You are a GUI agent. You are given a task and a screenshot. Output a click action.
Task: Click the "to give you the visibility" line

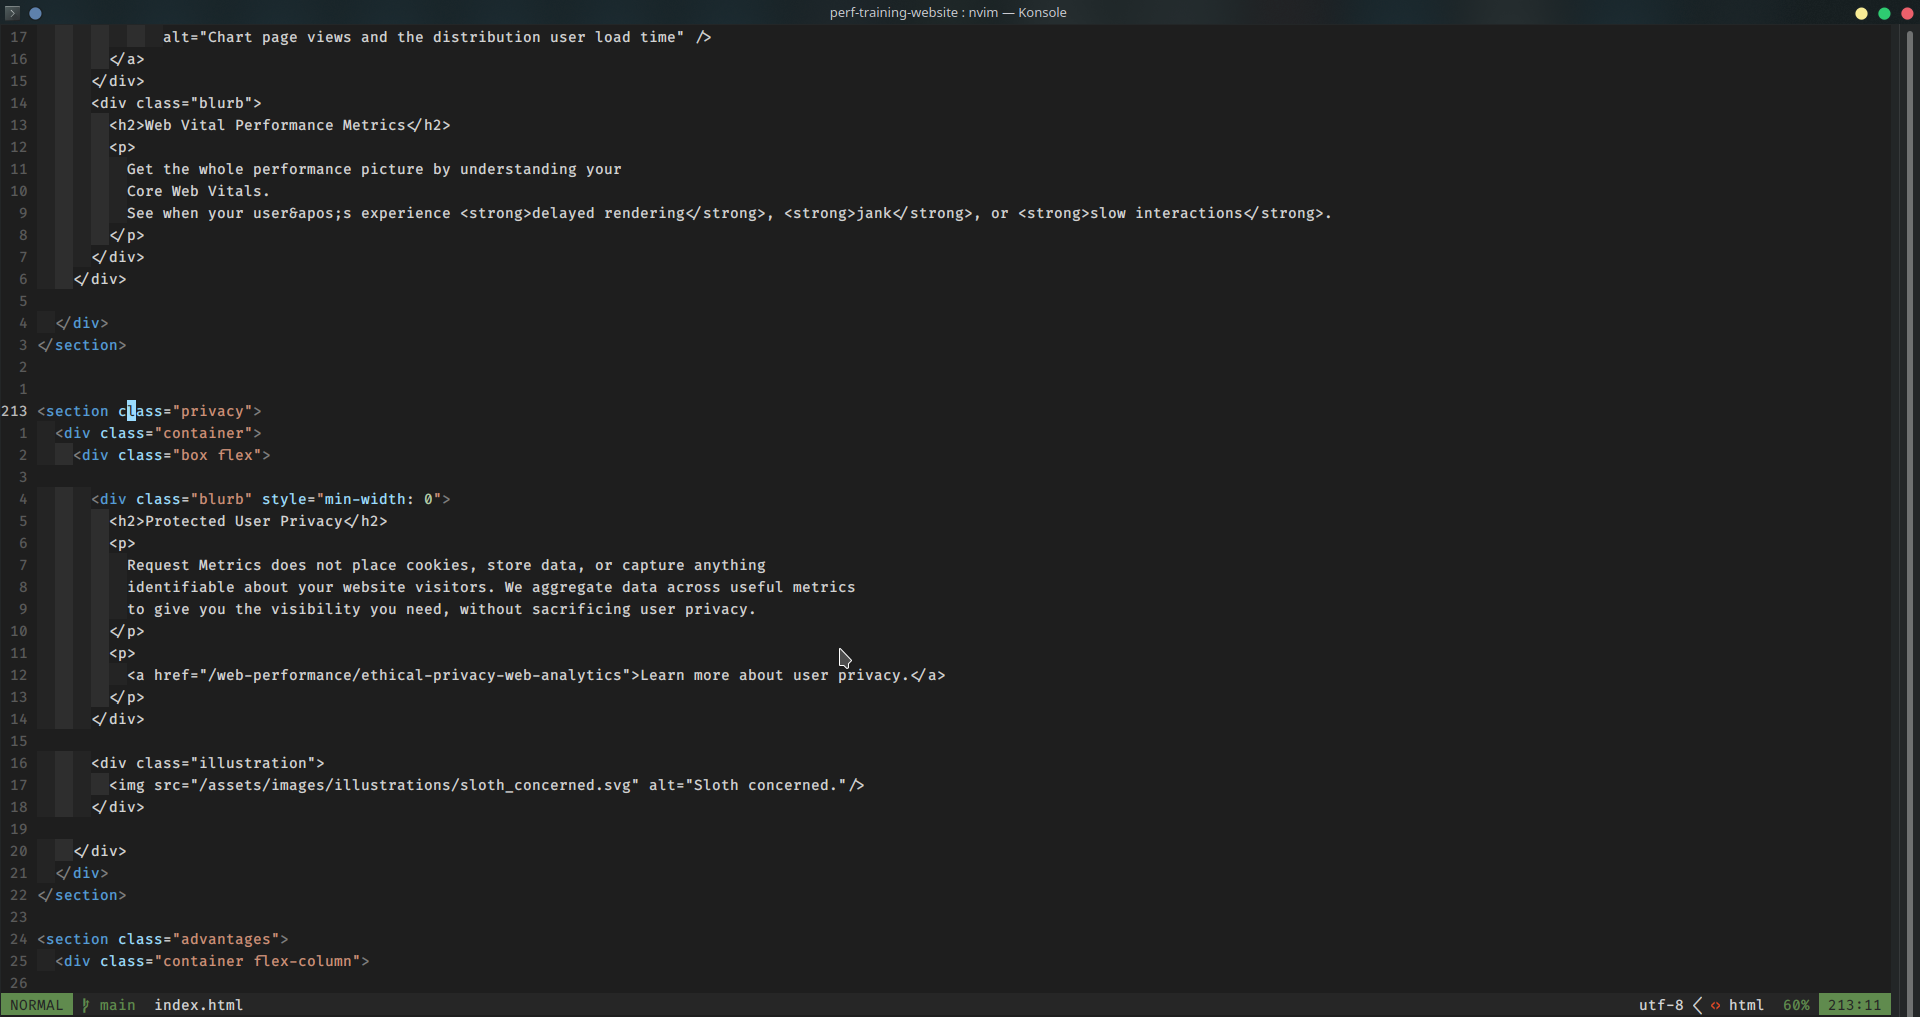441,609
